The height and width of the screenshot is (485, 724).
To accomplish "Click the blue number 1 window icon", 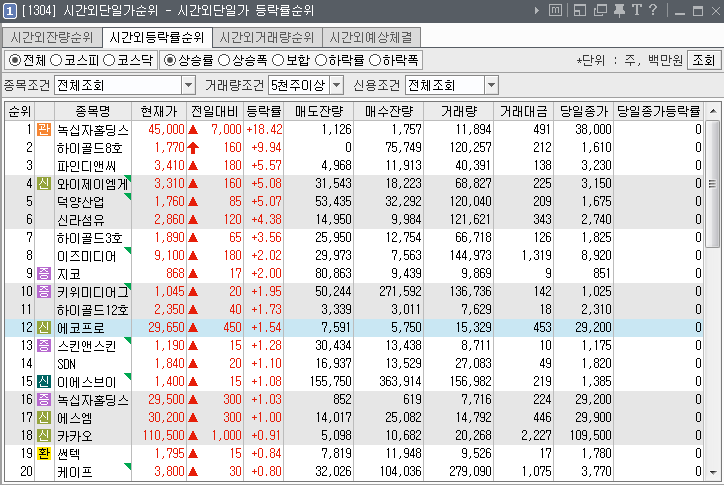I will [10, 11].
